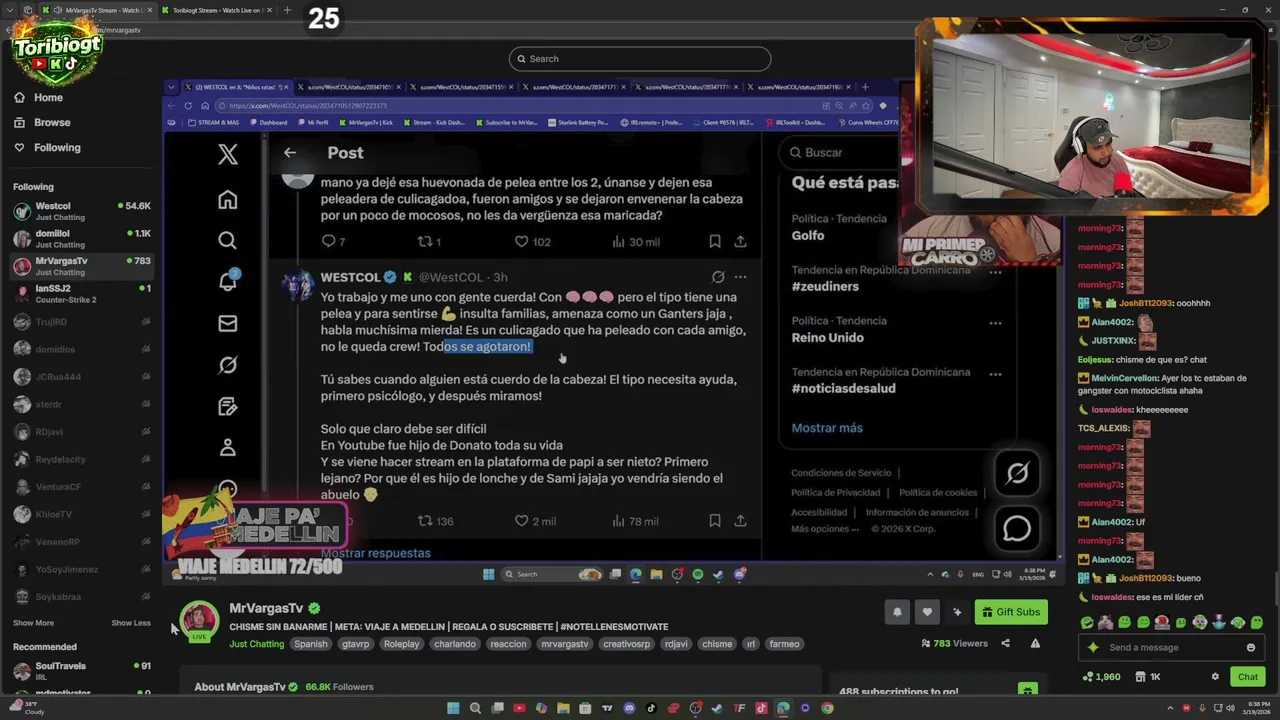Click the sparkle button beside Gift Subs
1280x720 pixels.
click(957, 612)
